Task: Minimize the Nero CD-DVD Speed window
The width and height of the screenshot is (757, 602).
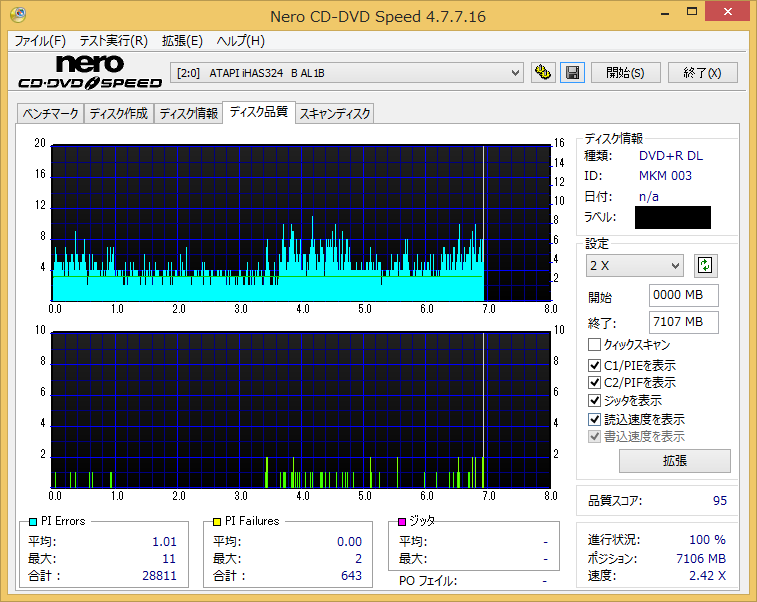Action: pyautogui.click(x=665, y=13)
